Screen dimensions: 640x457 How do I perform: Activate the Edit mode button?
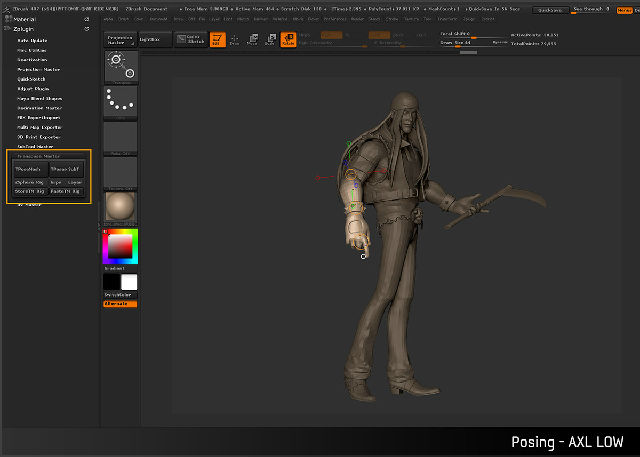point(217,40)
